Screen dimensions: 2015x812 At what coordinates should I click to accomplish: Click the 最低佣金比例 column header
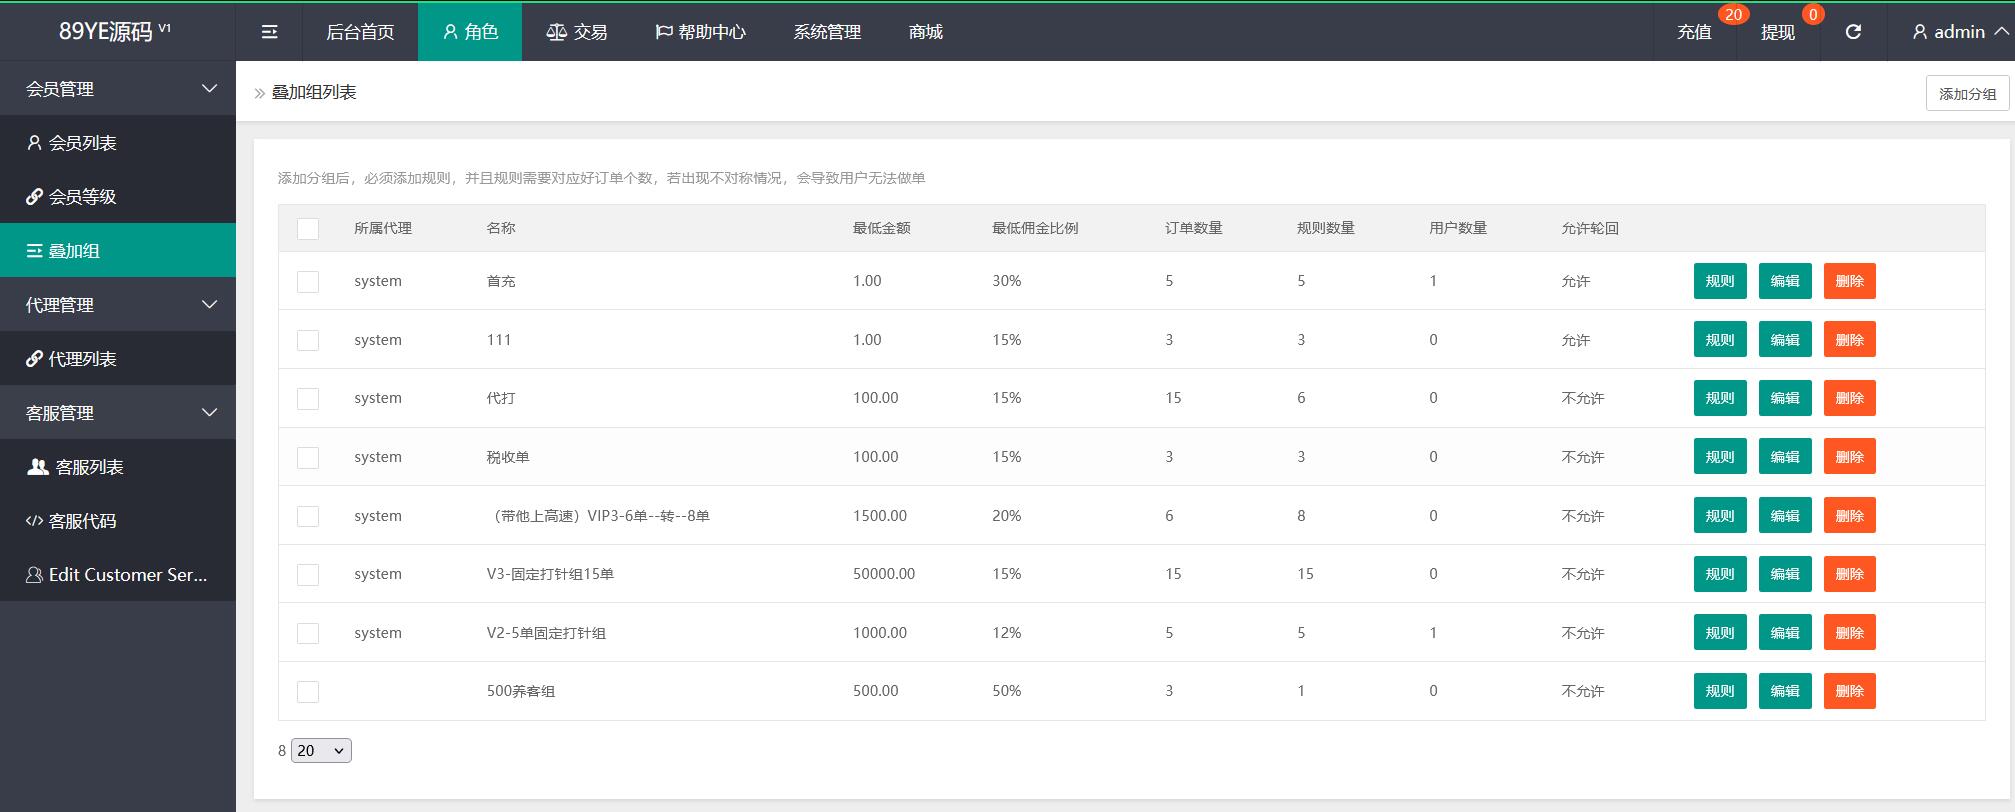point(1035,228)
